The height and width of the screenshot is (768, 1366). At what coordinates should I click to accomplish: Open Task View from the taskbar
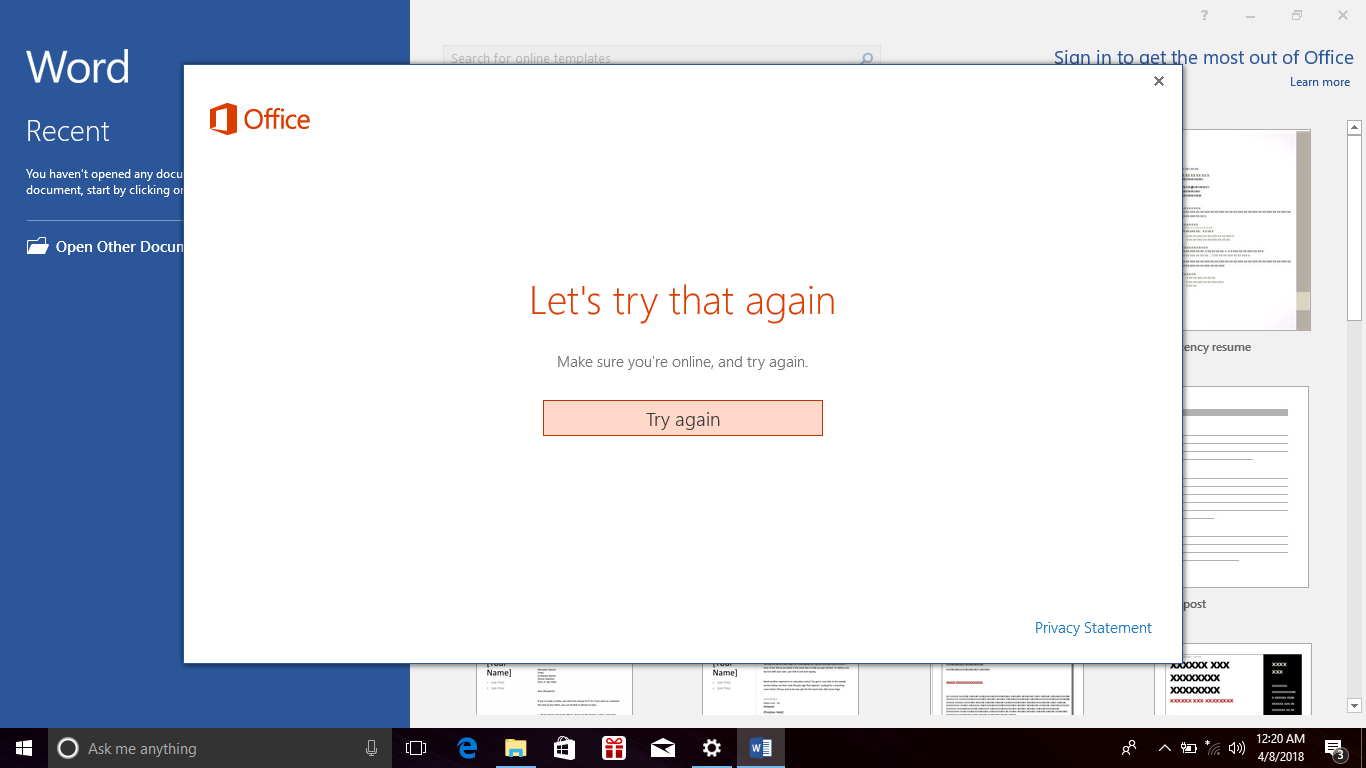tap(416, 748)
